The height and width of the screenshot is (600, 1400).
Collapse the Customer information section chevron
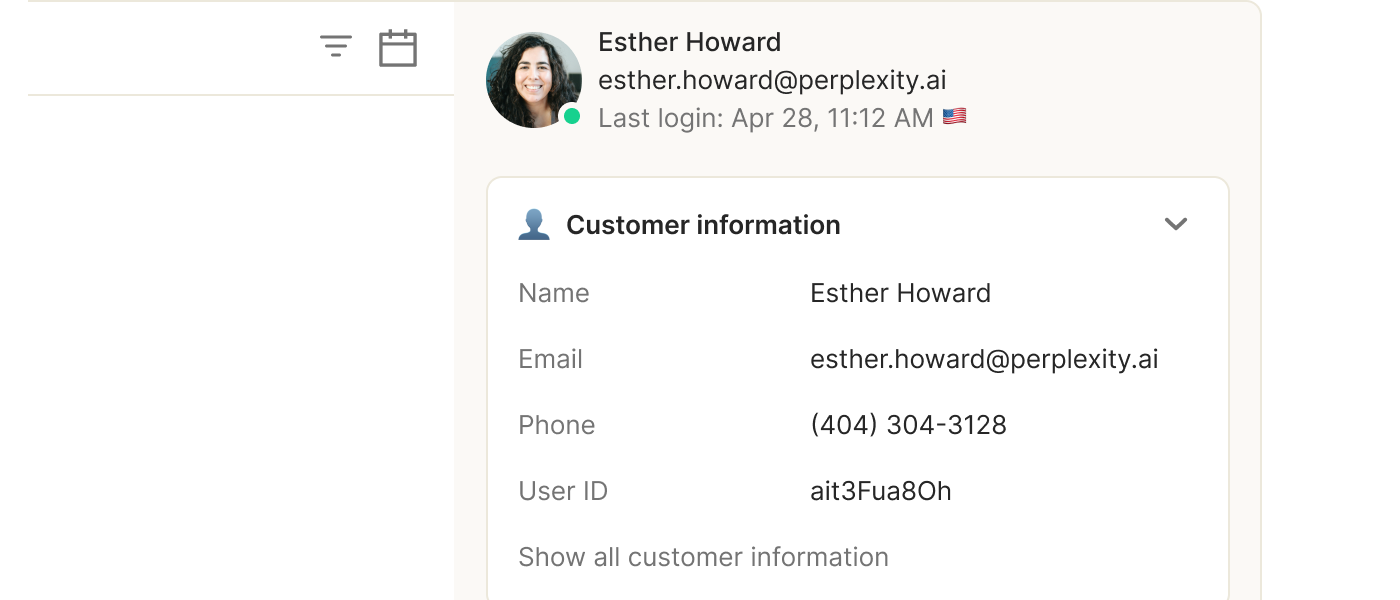point(1176,224)
